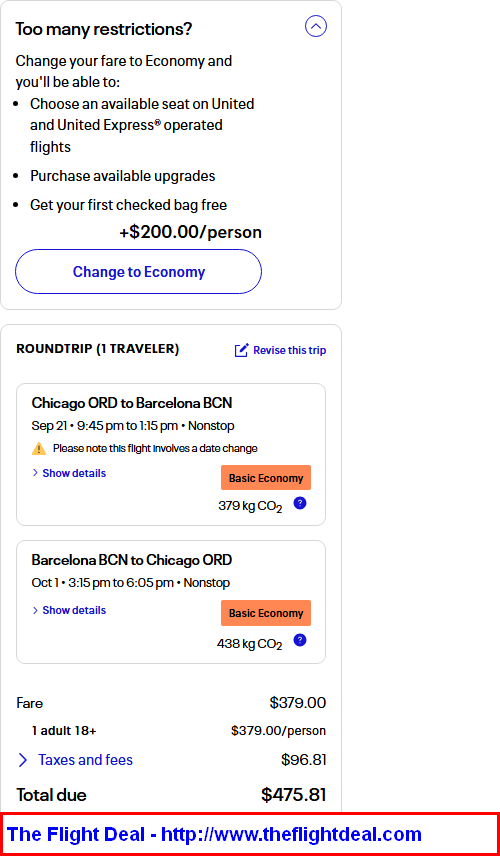Click Basic Economy badge on Sep 21 flight
Viewport: 500px width, 856px height.
pos(266,478)
